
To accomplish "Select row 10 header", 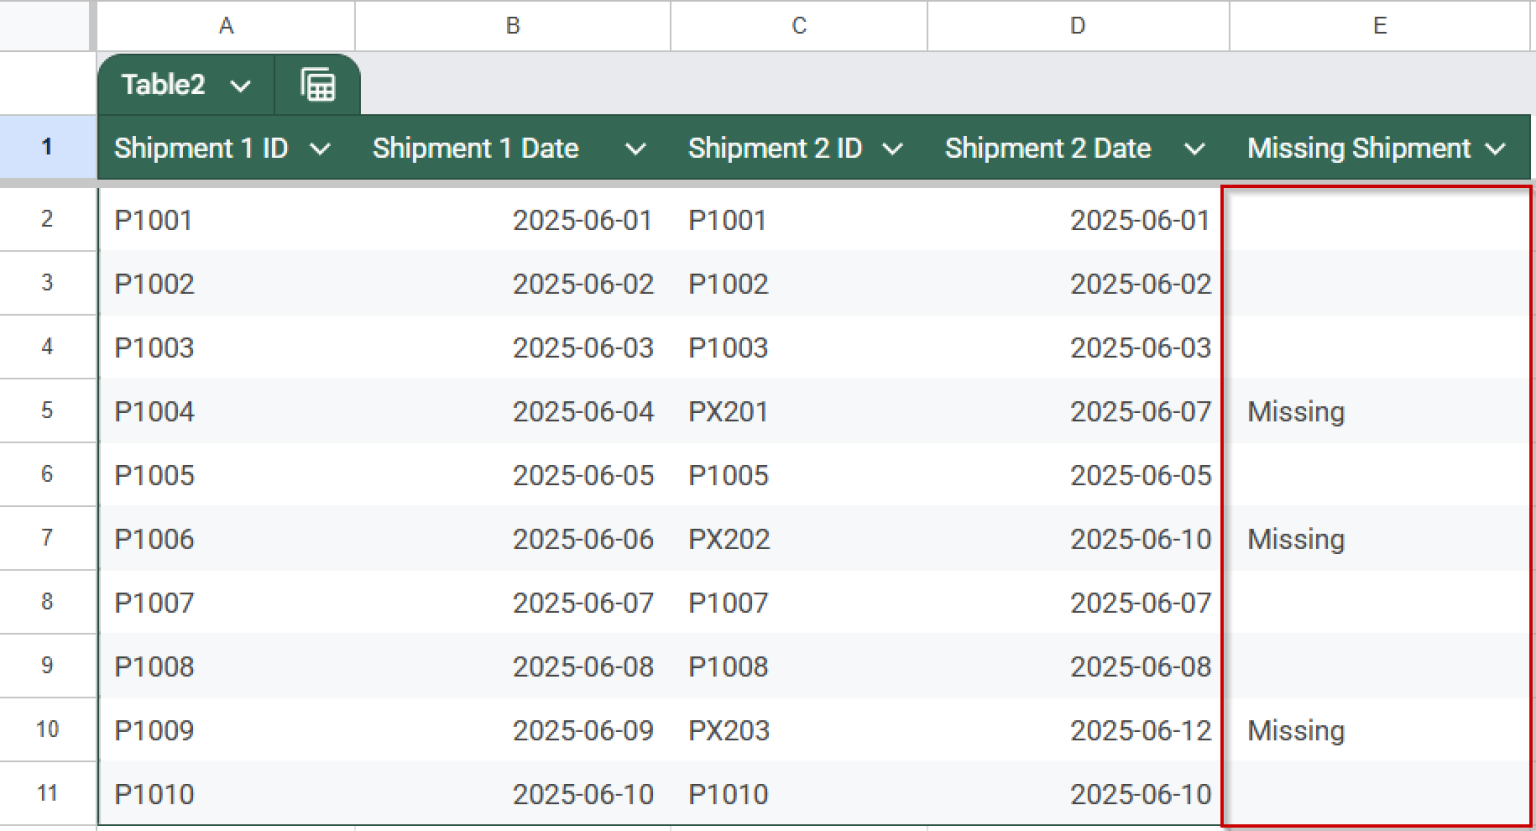I will point(47,730).
